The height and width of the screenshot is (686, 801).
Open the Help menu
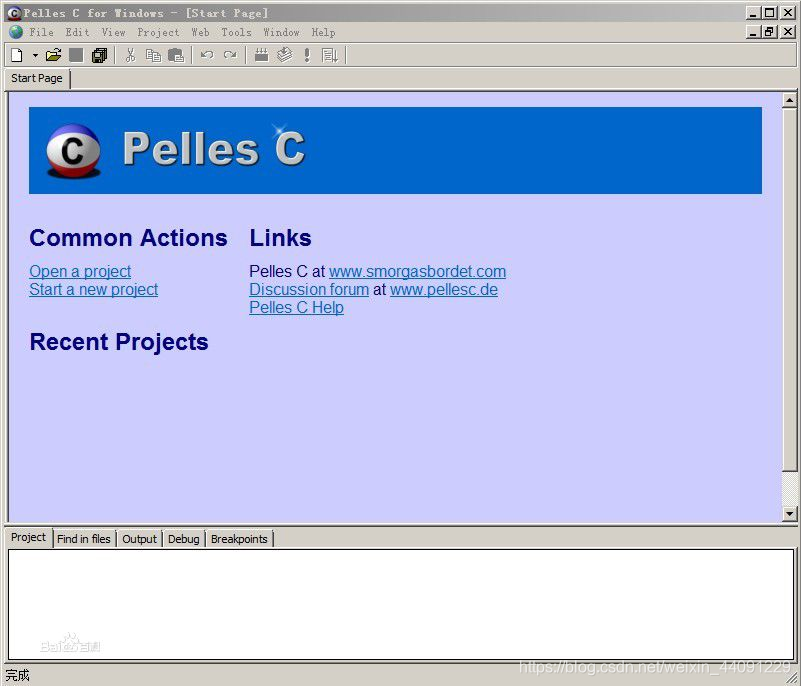point(323,32)
